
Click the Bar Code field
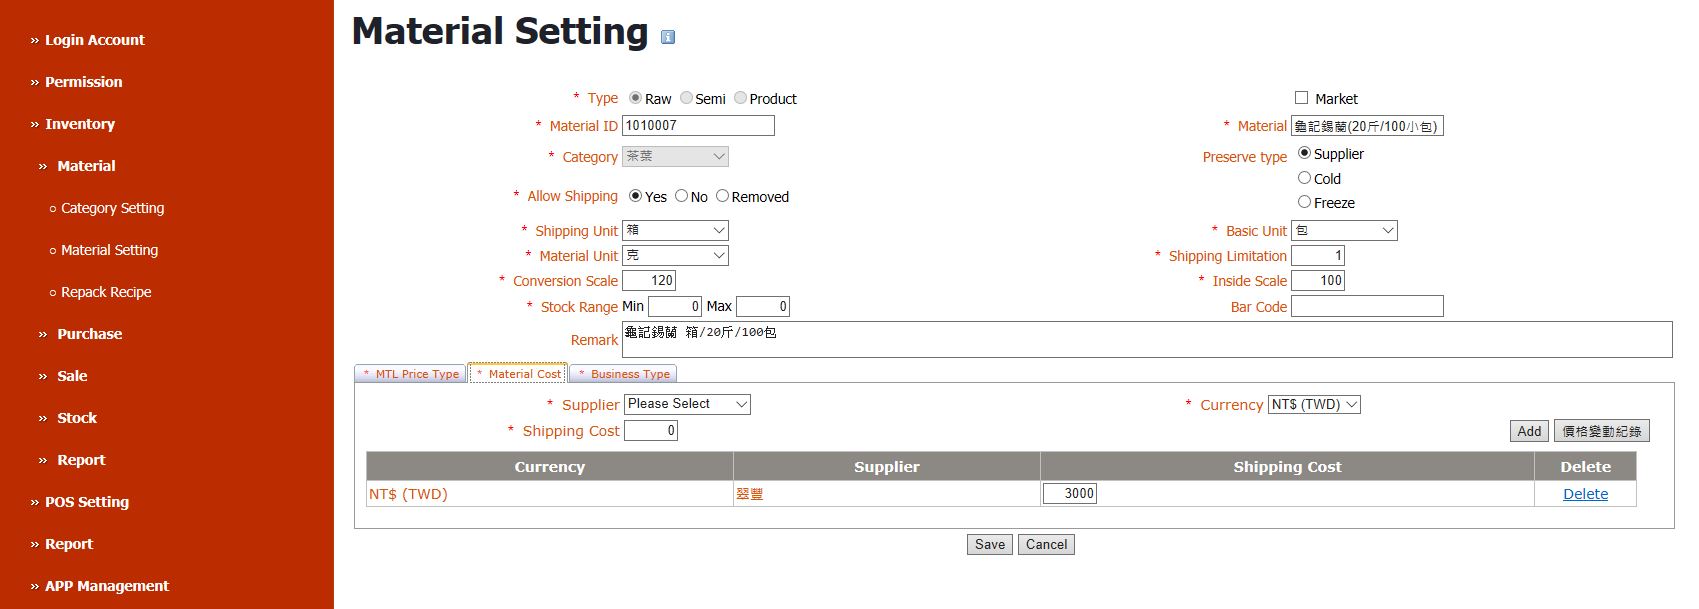tap(1367, 306)
